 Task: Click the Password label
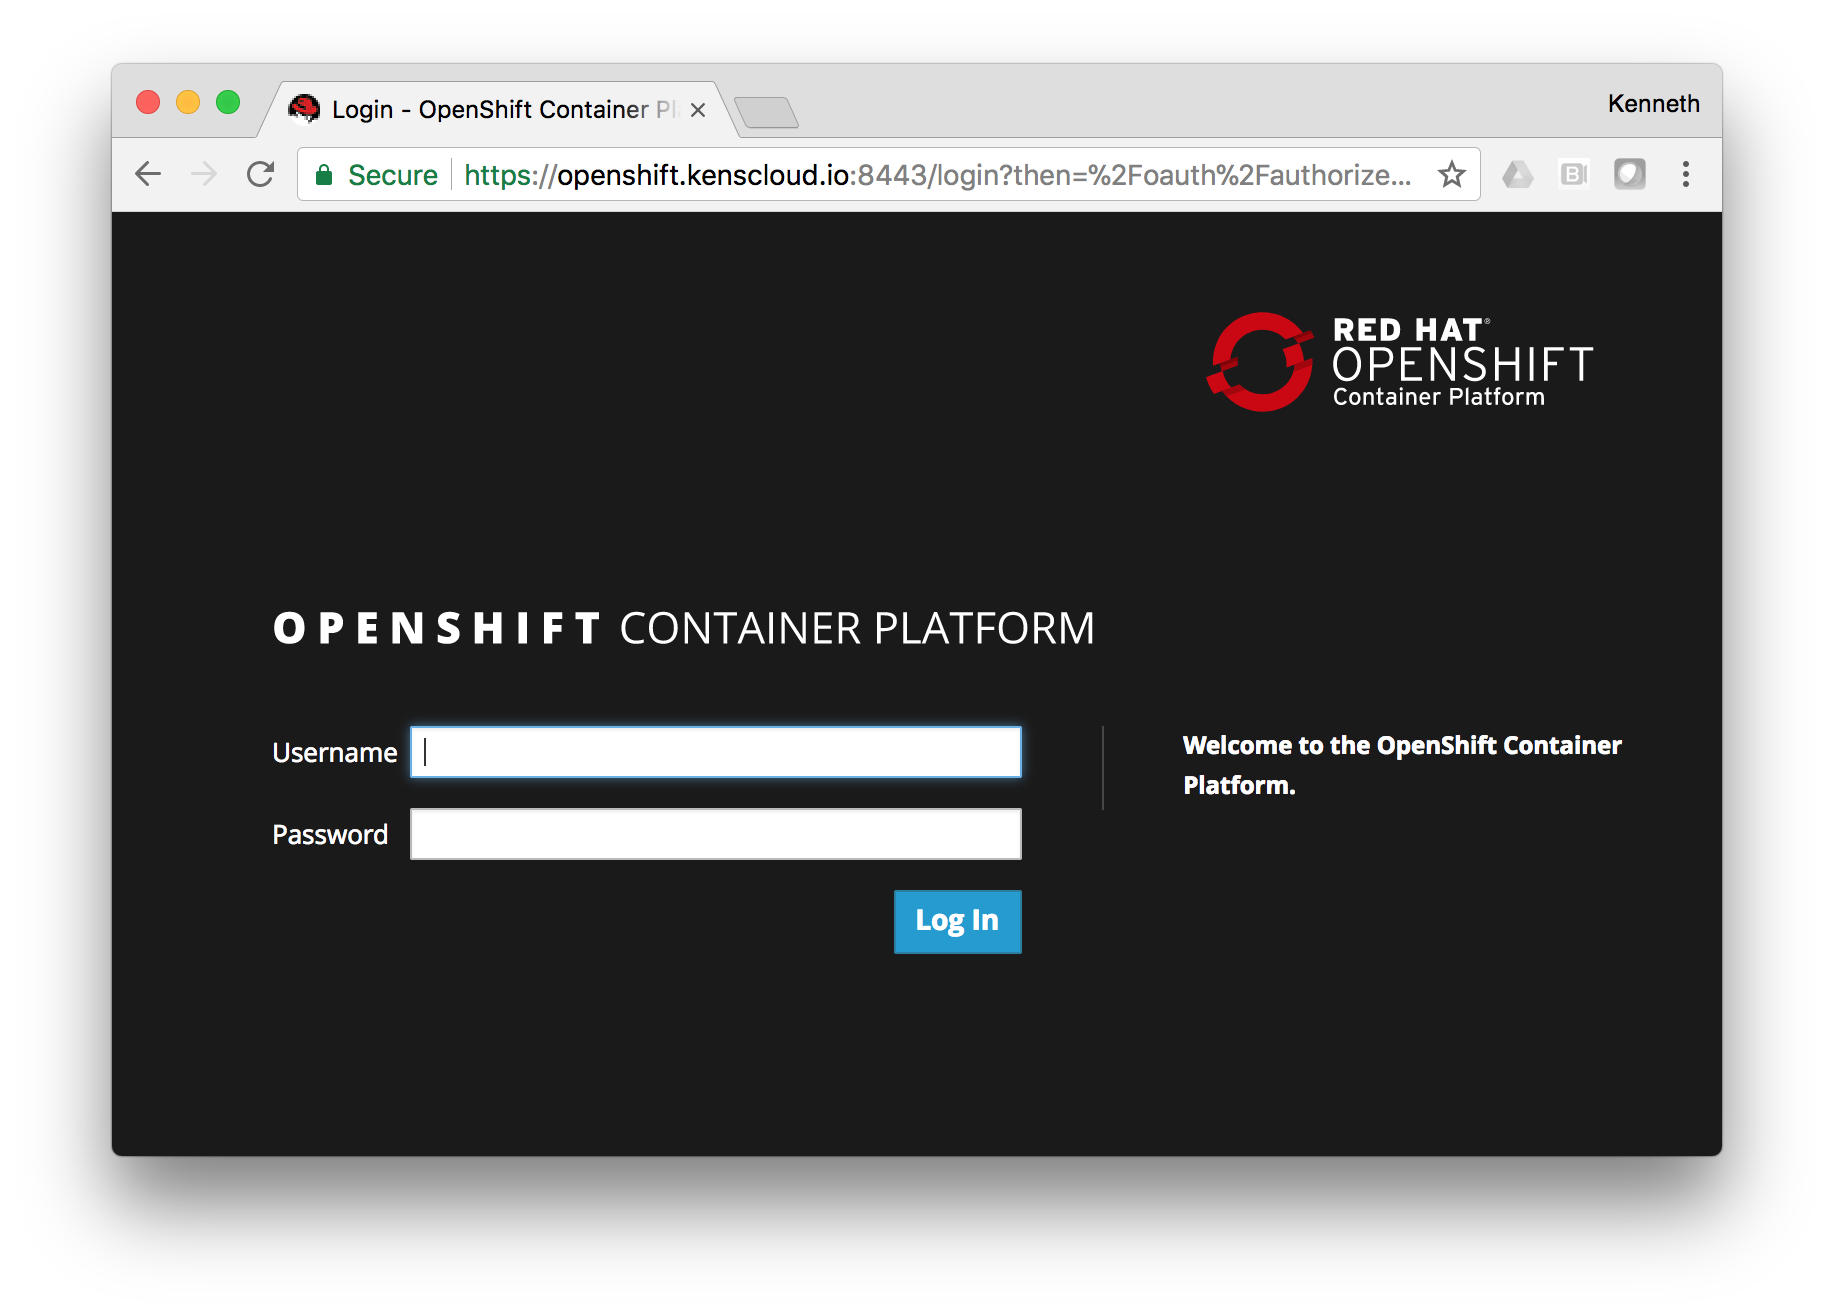point(330,835)
